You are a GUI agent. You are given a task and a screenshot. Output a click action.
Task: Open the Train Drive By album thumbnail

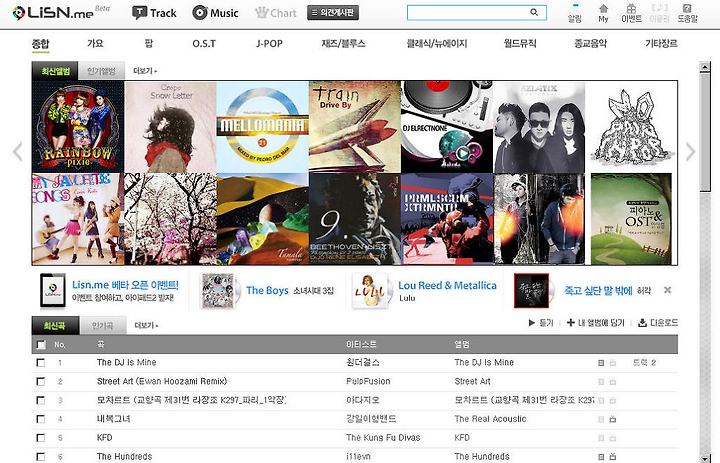coord(355,127)
